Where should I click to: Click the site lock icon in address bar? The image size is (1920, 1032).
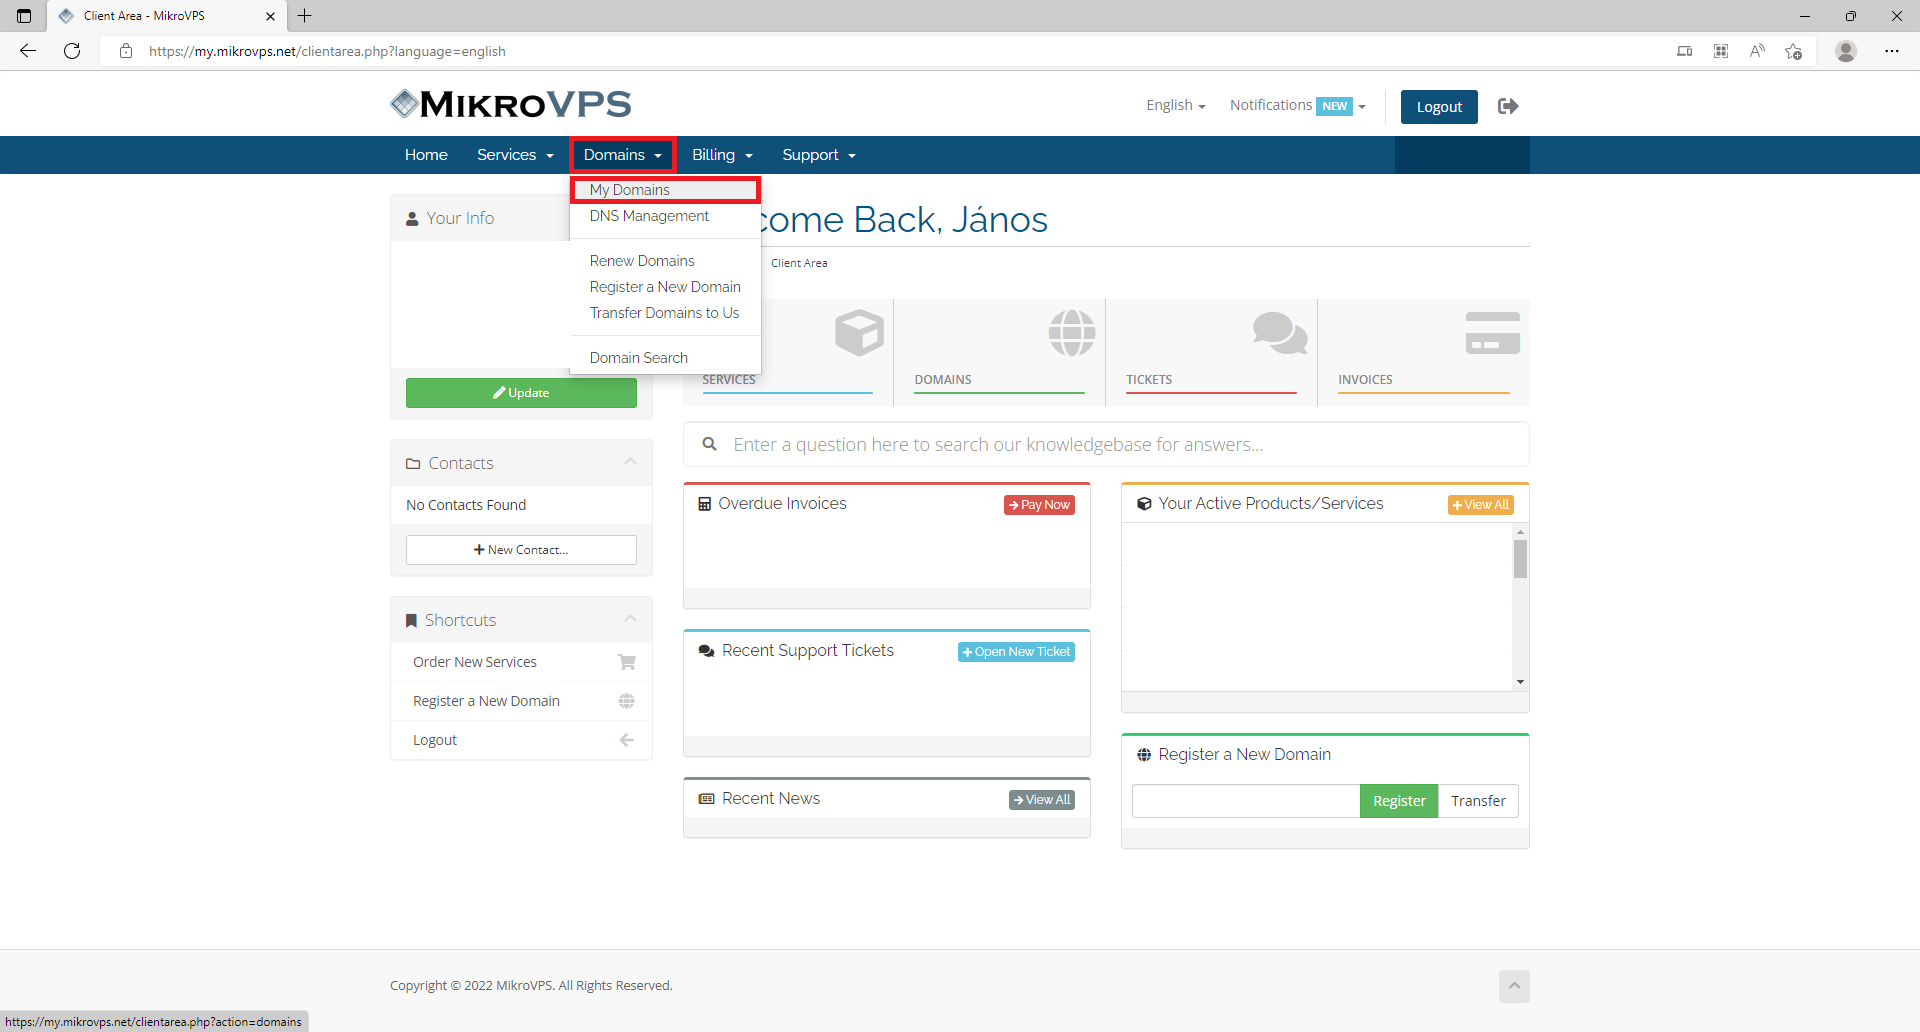point(126,51)
